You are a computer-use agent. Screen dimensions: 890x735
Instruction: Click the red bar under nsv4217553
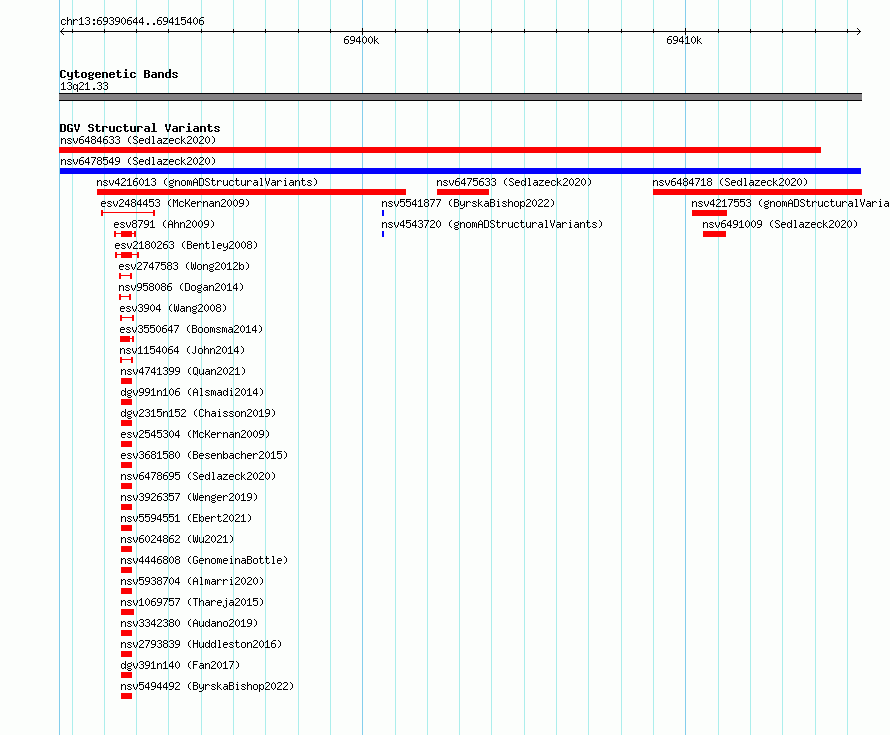[x=710, y=213]
